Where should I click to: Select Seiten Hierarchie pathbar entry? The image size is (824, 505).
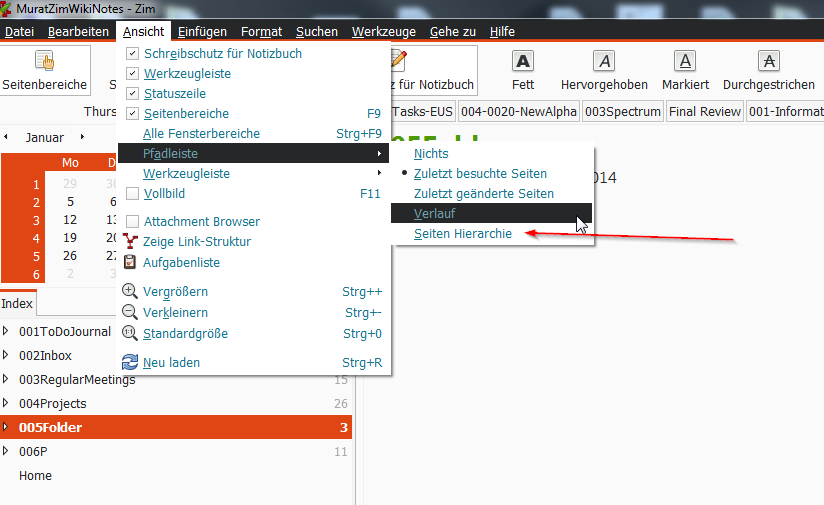coord(462,233)
